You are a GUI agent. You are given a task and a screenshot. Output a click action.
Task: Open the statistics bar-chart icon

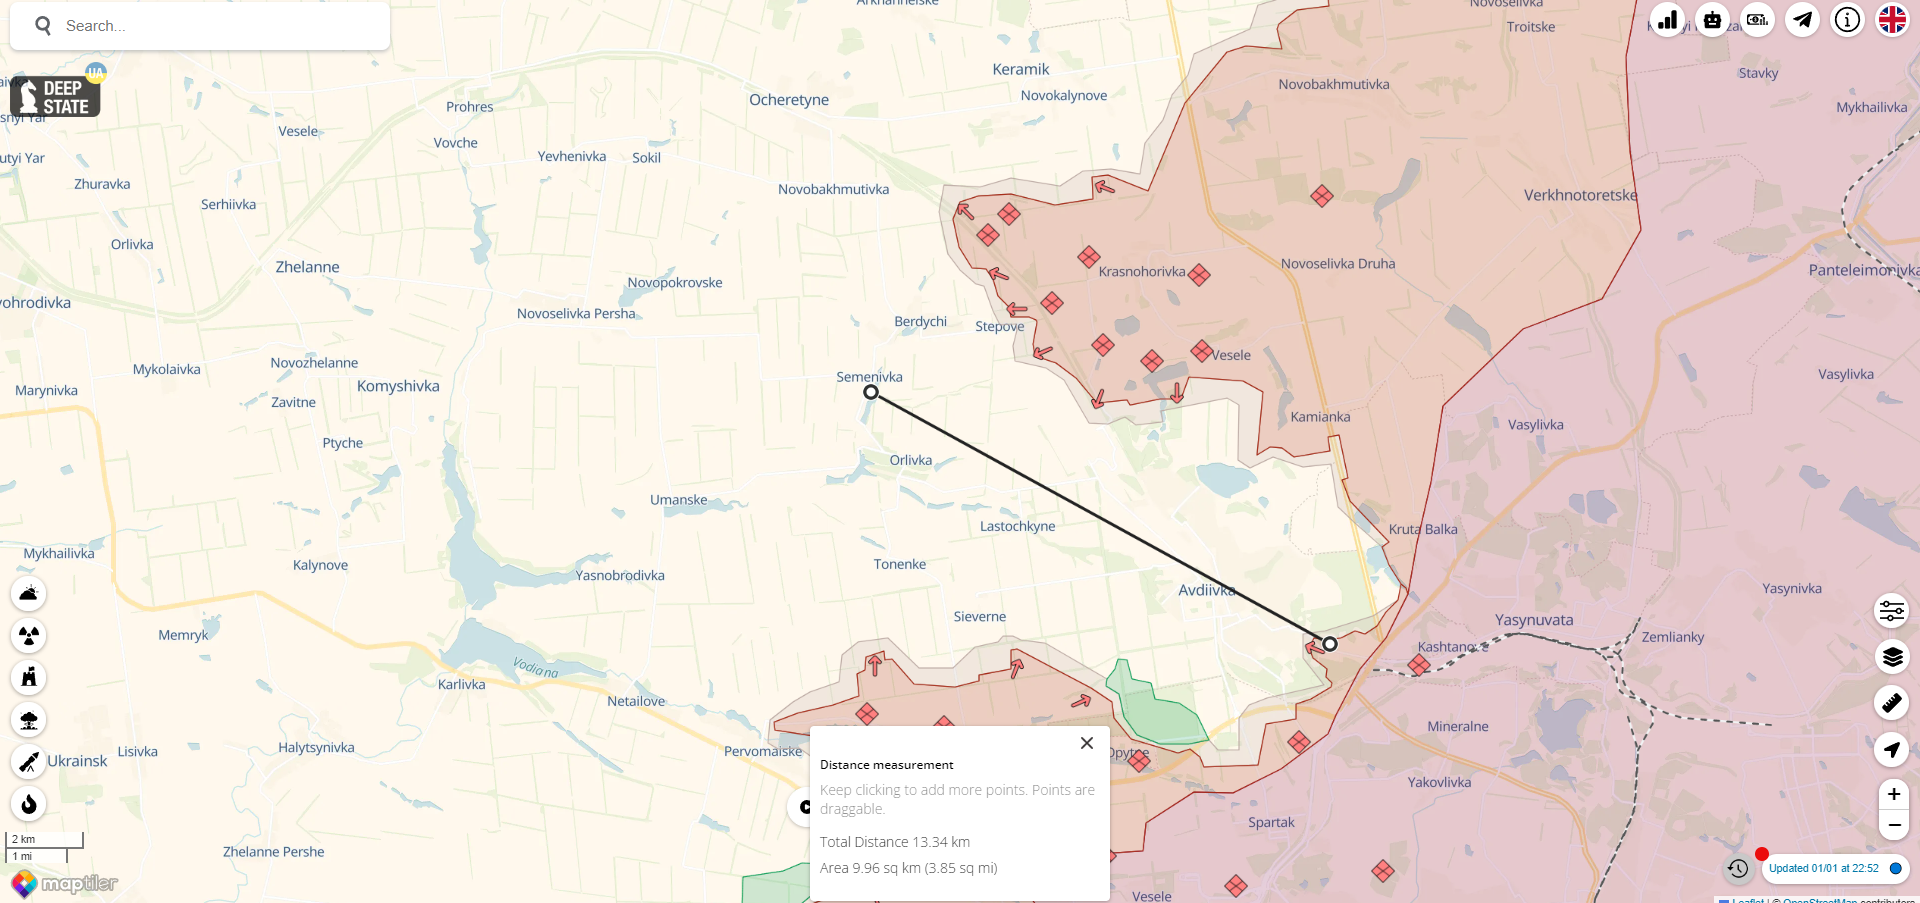tap(1667, 20)
